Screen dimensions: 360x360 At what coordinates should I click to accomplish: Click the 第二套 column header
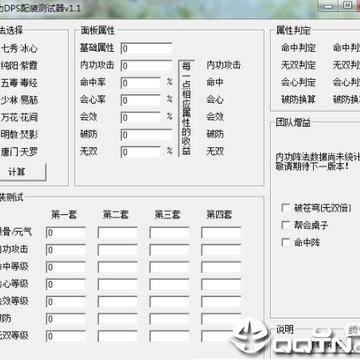point(116,214)
